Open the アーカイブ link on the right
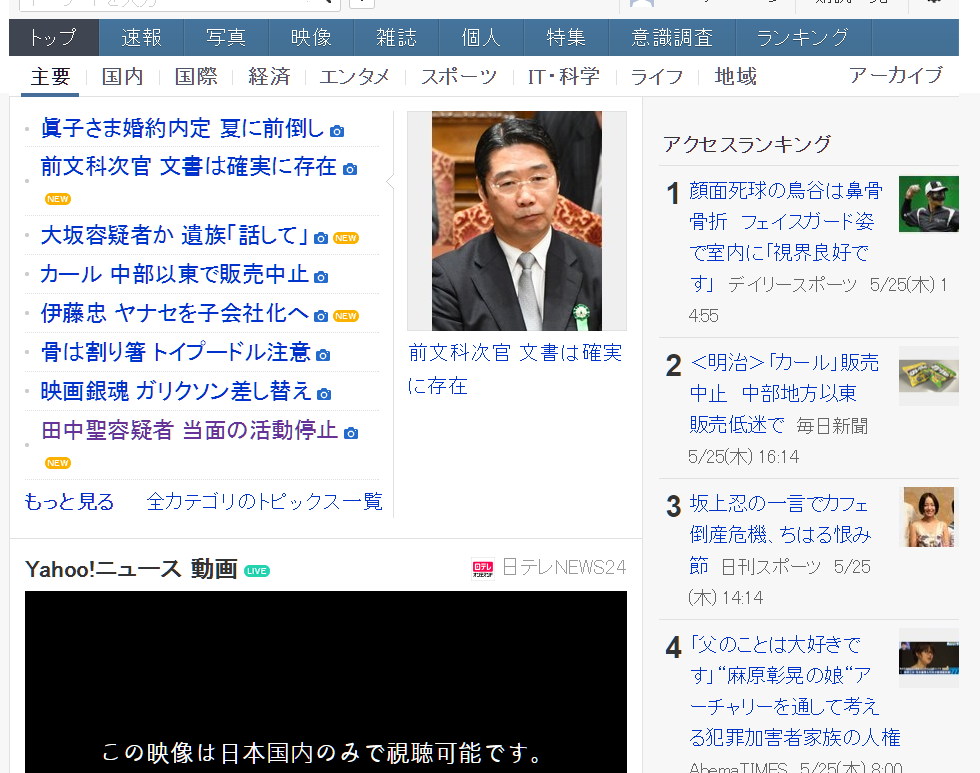 [895, 75]
